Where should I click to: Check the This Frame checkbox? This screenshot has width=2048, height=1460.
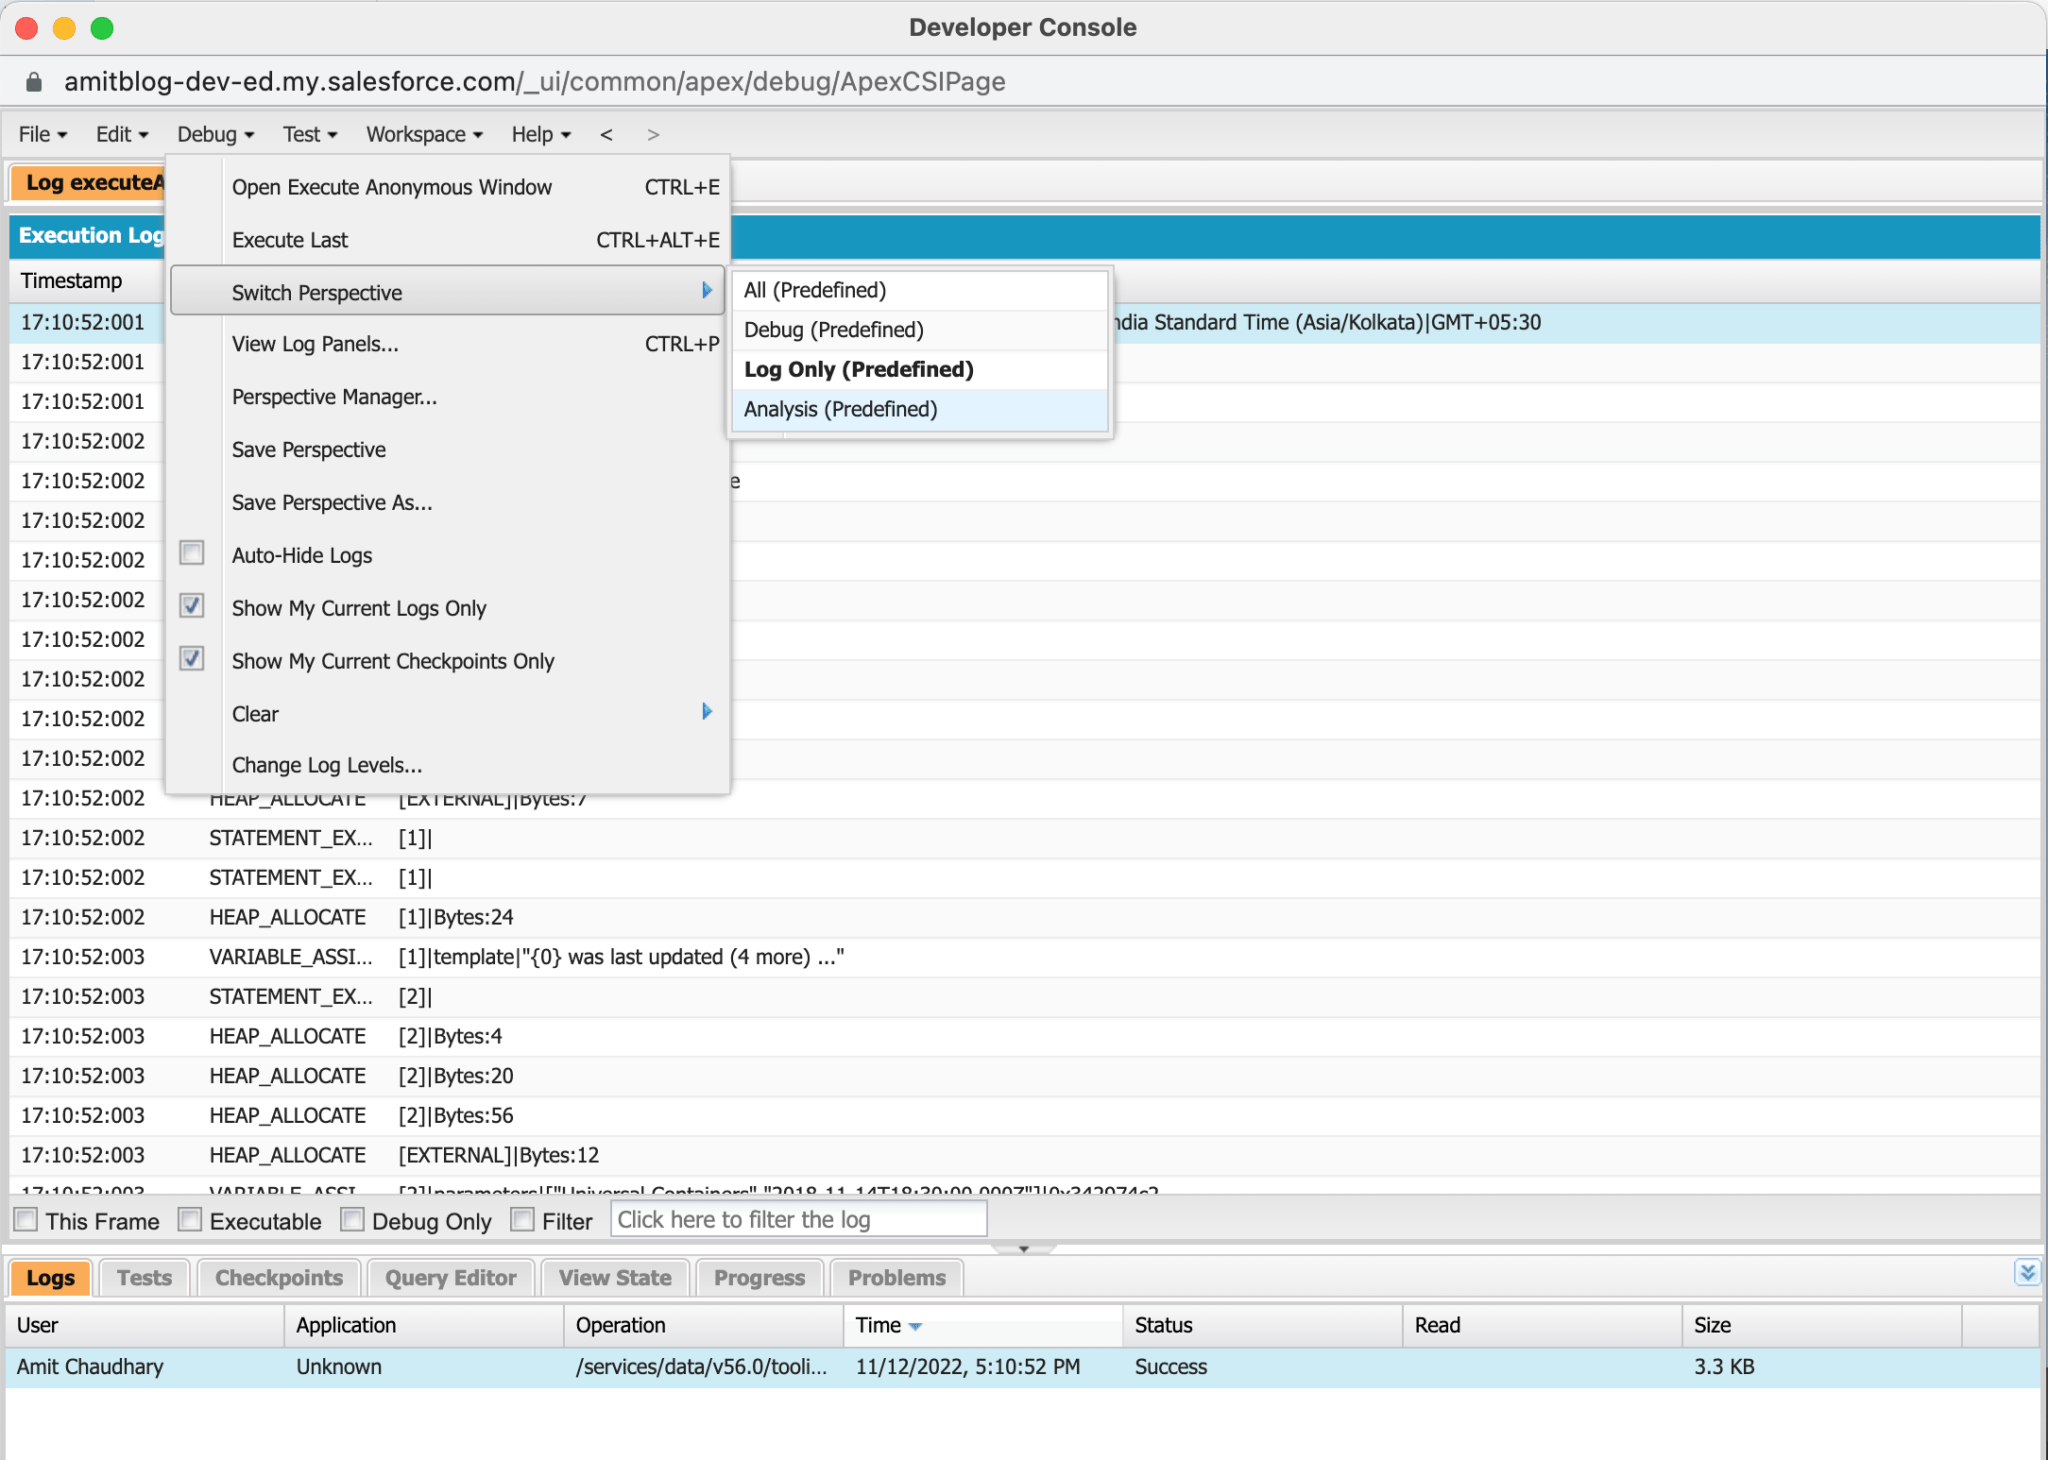click(27, 1220)
